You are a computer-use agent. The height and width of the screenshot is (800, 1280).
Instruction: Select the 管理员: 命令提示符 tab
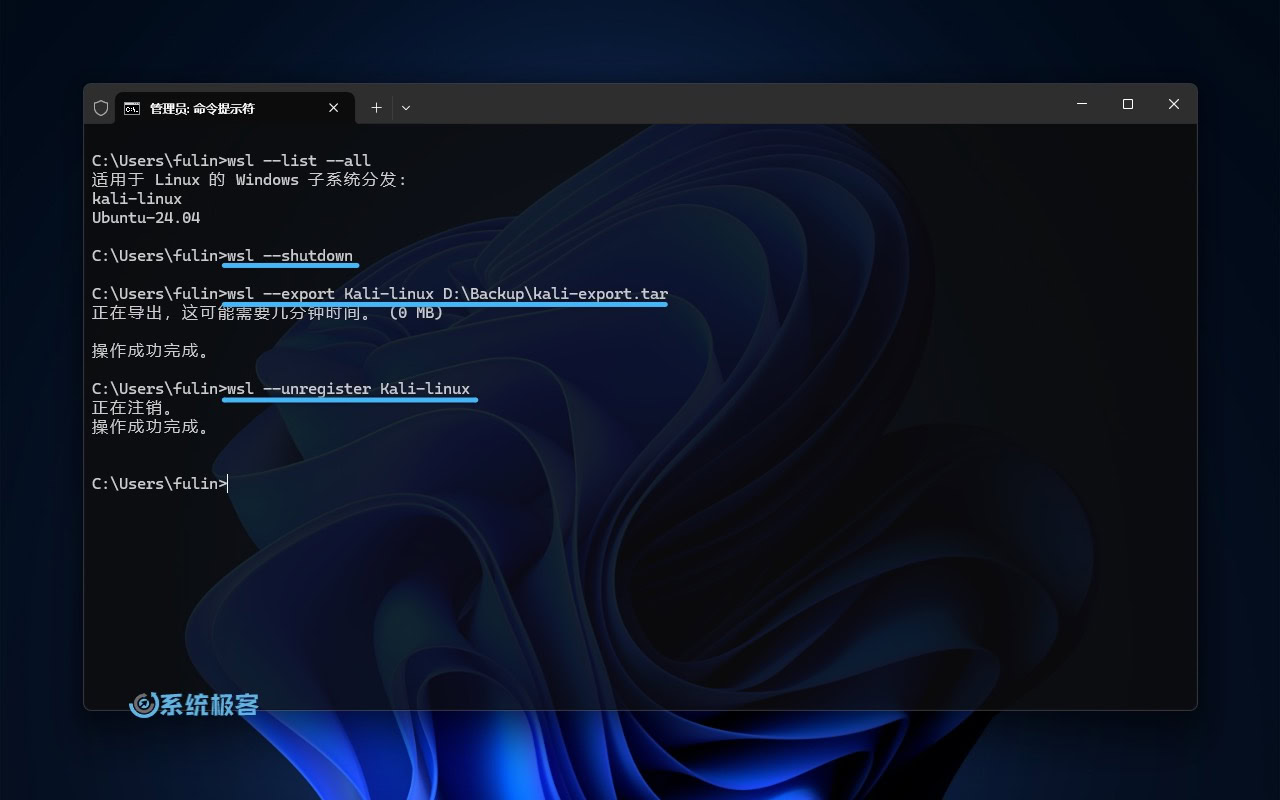(235, 108)
